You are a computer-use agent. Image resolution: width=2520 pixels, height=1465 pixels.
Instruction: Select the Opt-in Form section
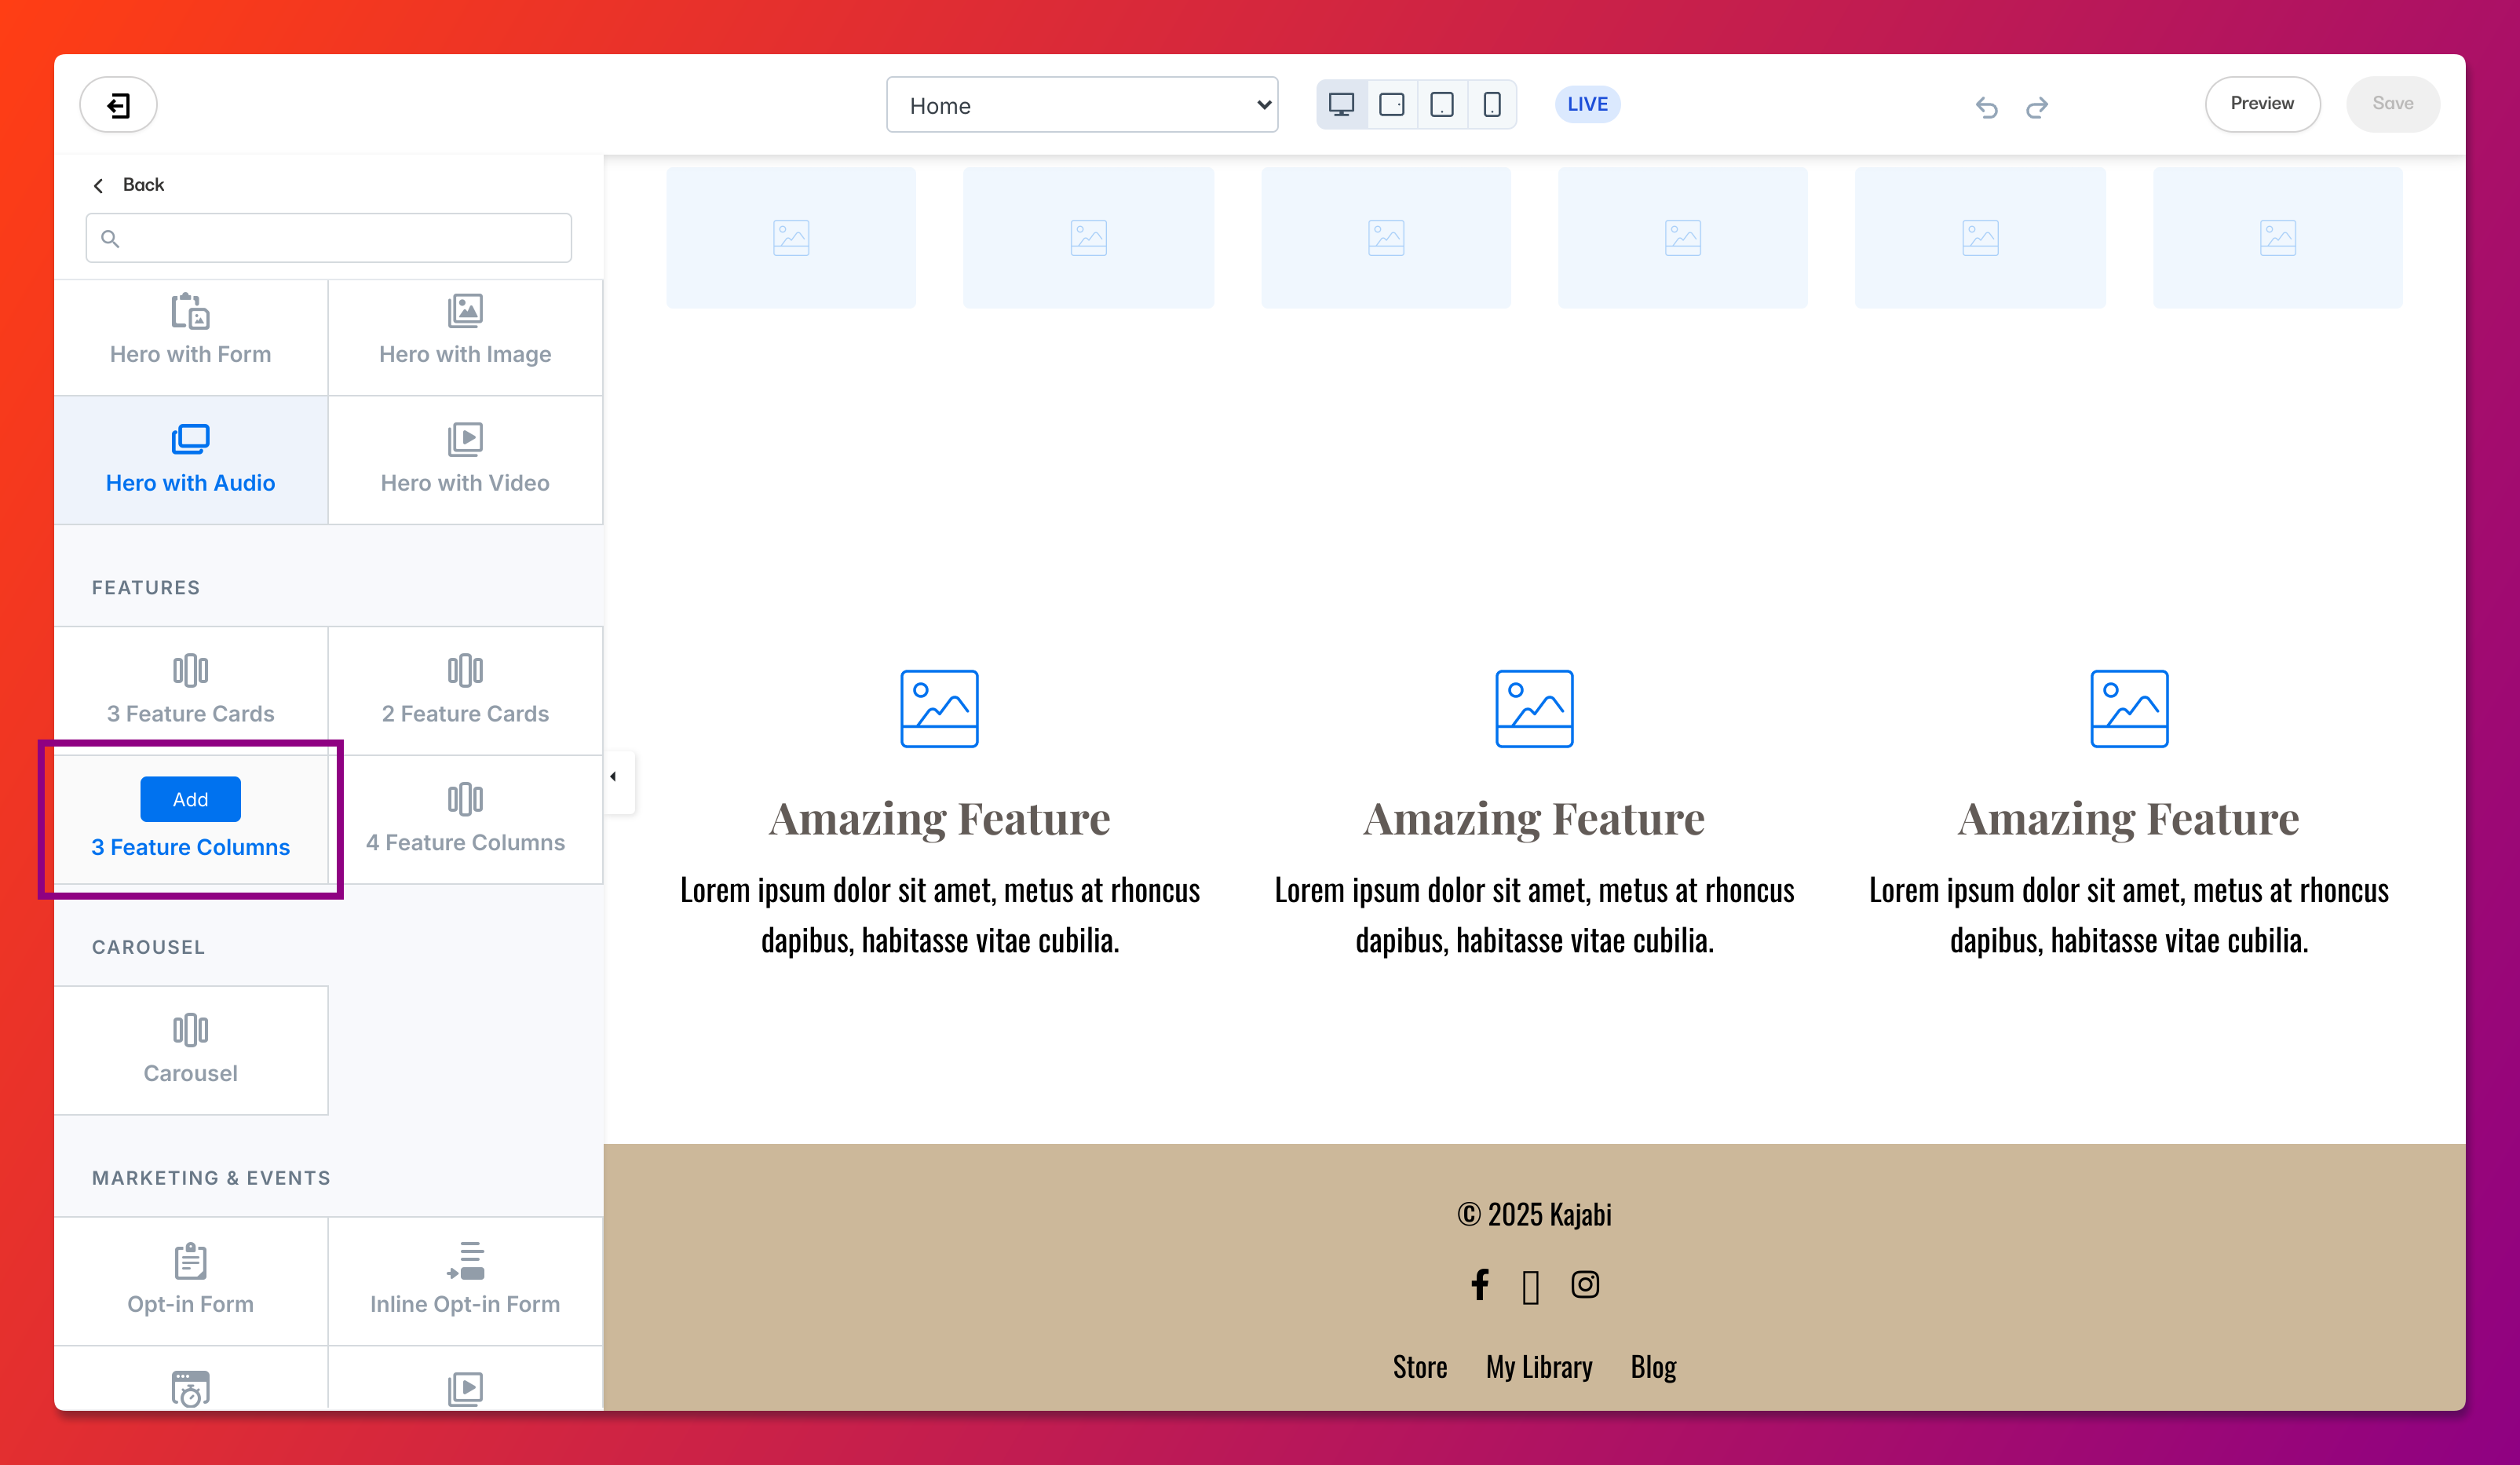(x=191, y=1280)
